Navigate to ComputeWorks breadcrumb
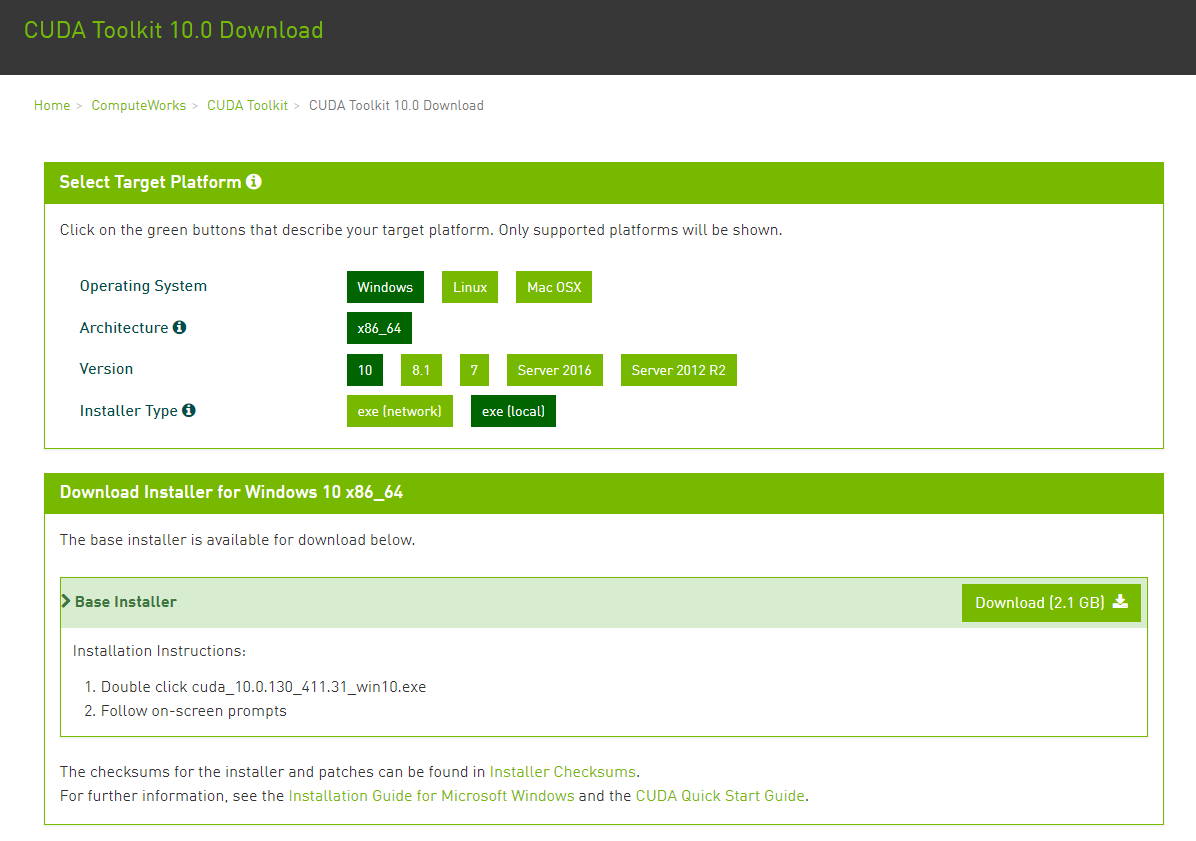This screenshot has height=841, width=1196. tap(138, 105)
